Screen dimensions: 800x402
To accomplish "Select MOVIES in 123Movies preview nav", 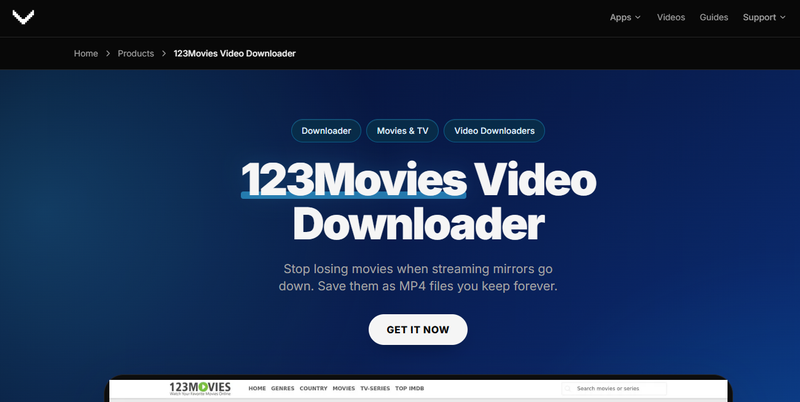I will pyautogui.click(x=344, y=389).
